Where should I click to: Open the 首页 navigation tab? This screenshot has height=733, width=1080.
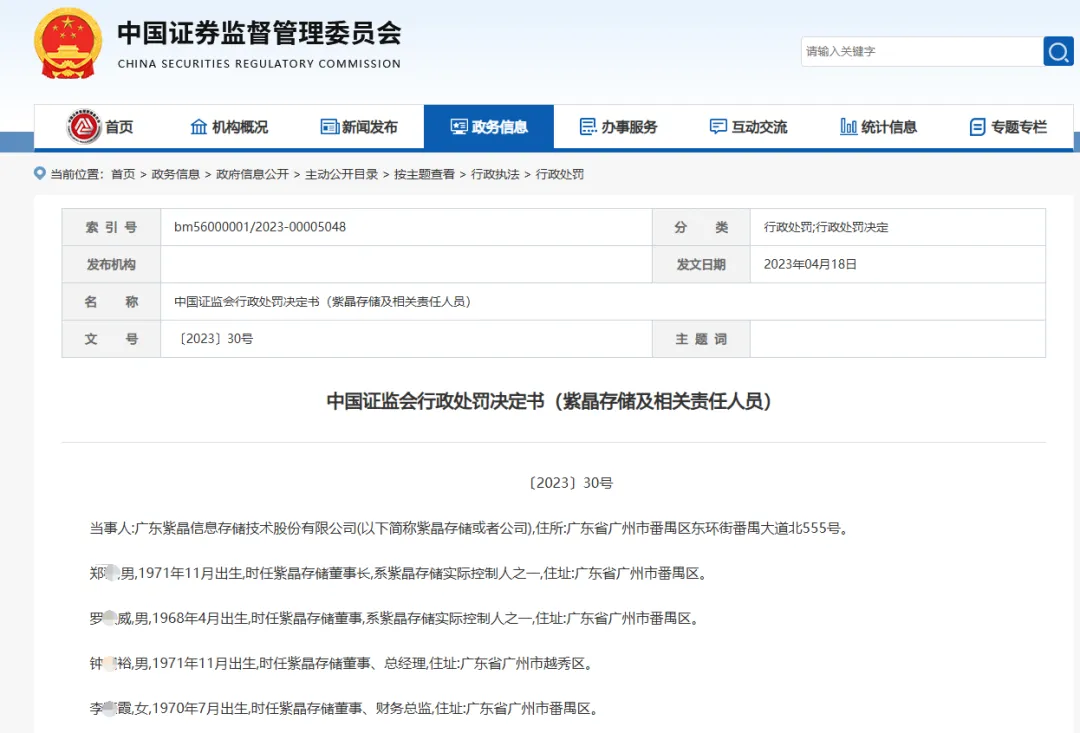pyautogui.click(x=99, y=127)
